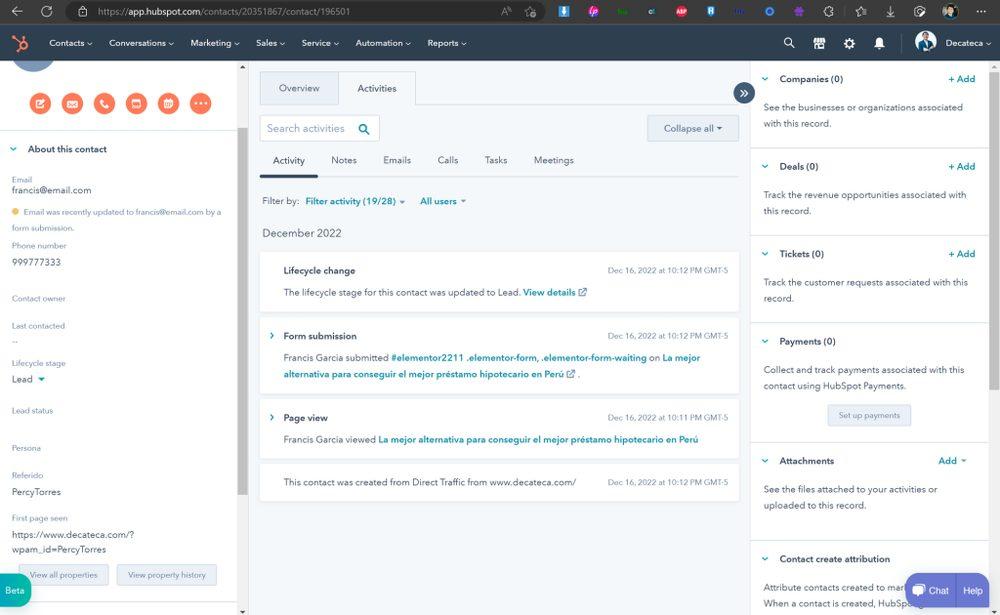
Task: Collapse the Companies (0) section
Action: (765, 79)
